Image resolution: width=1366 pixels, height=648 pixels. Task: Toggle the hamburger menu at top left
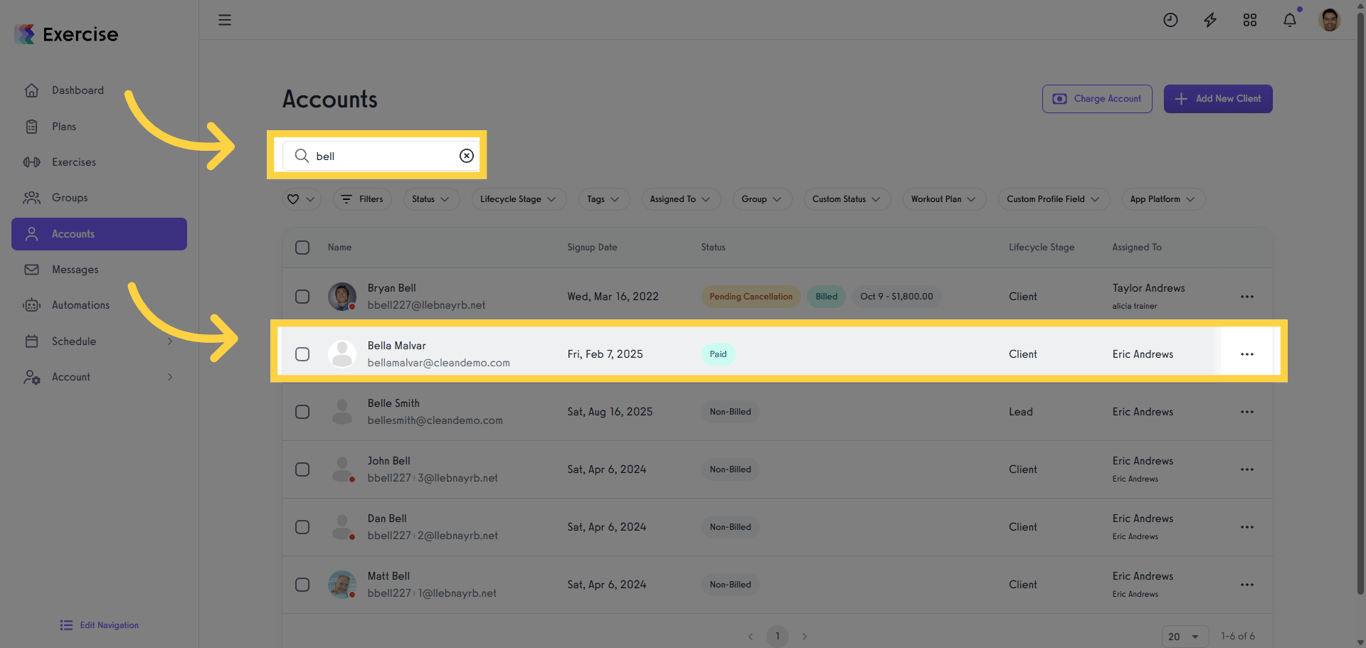[224, 19]
